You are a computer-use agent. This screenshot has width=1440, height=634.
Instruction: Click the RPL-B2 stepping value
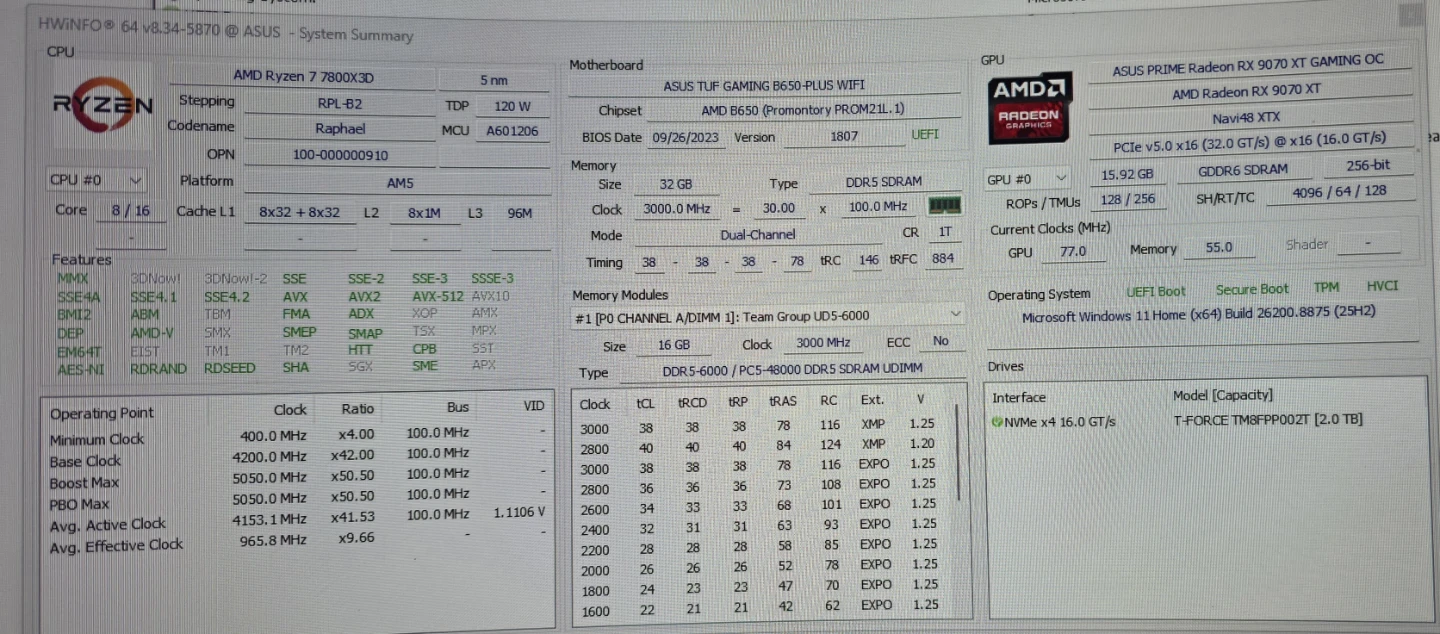click(x=340, y=102)
